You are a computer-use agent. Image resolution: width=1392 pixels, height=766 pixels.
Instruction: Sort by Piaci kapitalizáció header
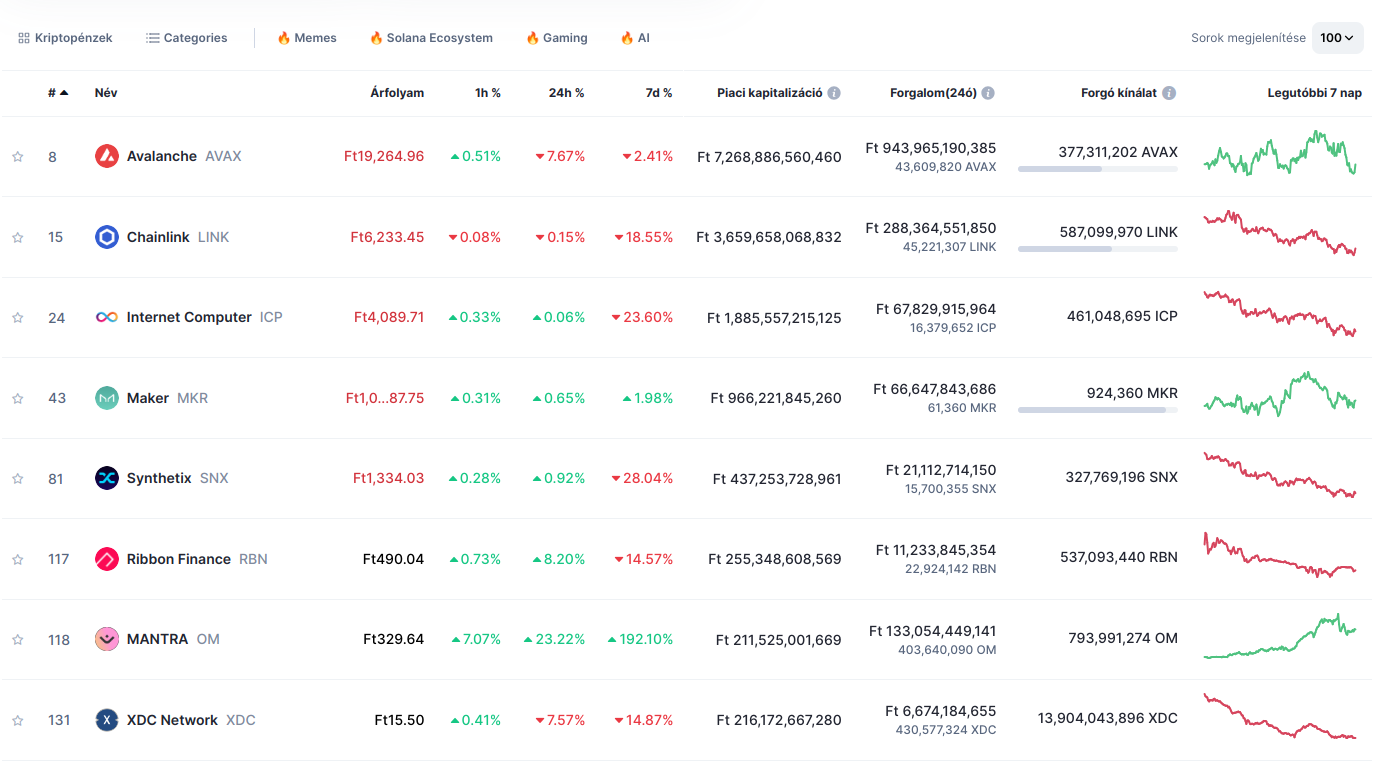point(769,93)
